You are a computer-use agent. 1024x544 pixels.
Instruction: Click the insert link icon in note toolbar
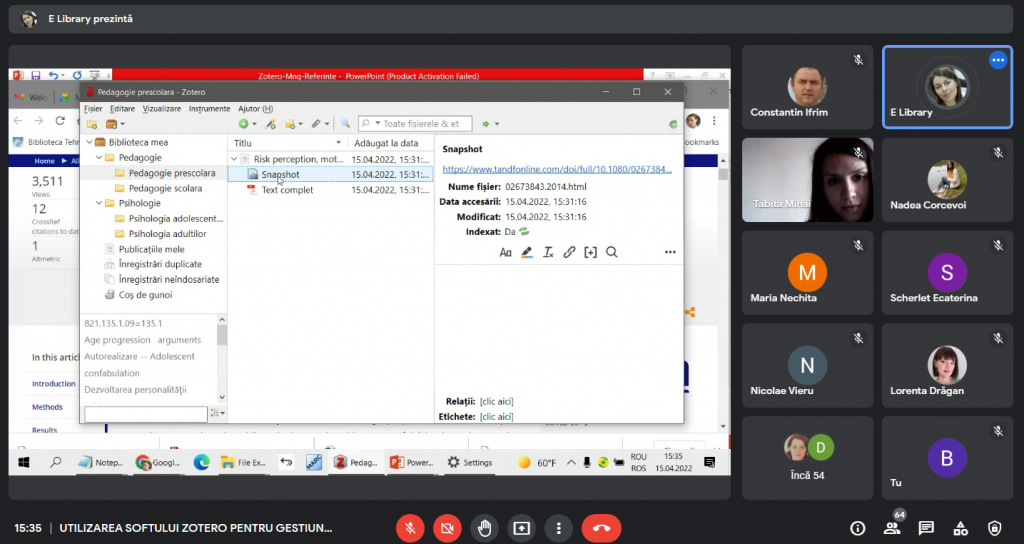coord(569,252)
